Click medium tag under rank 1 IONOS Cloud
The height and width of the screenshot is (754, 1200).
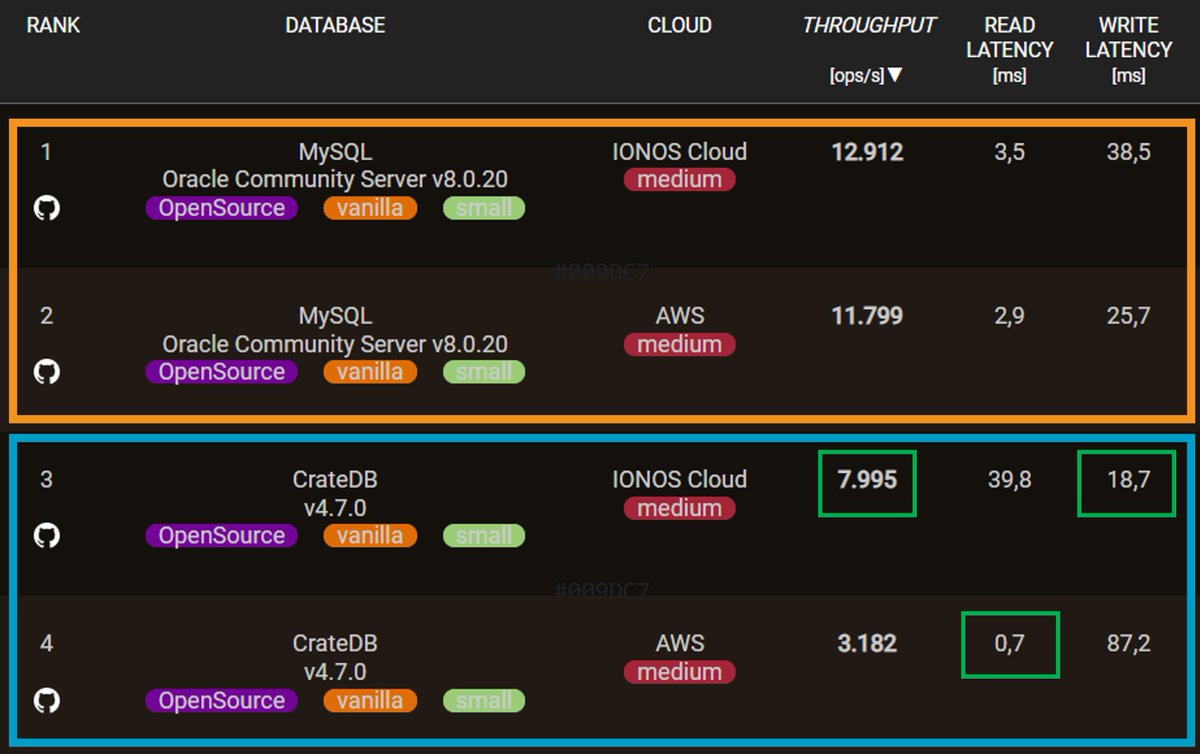680,180
